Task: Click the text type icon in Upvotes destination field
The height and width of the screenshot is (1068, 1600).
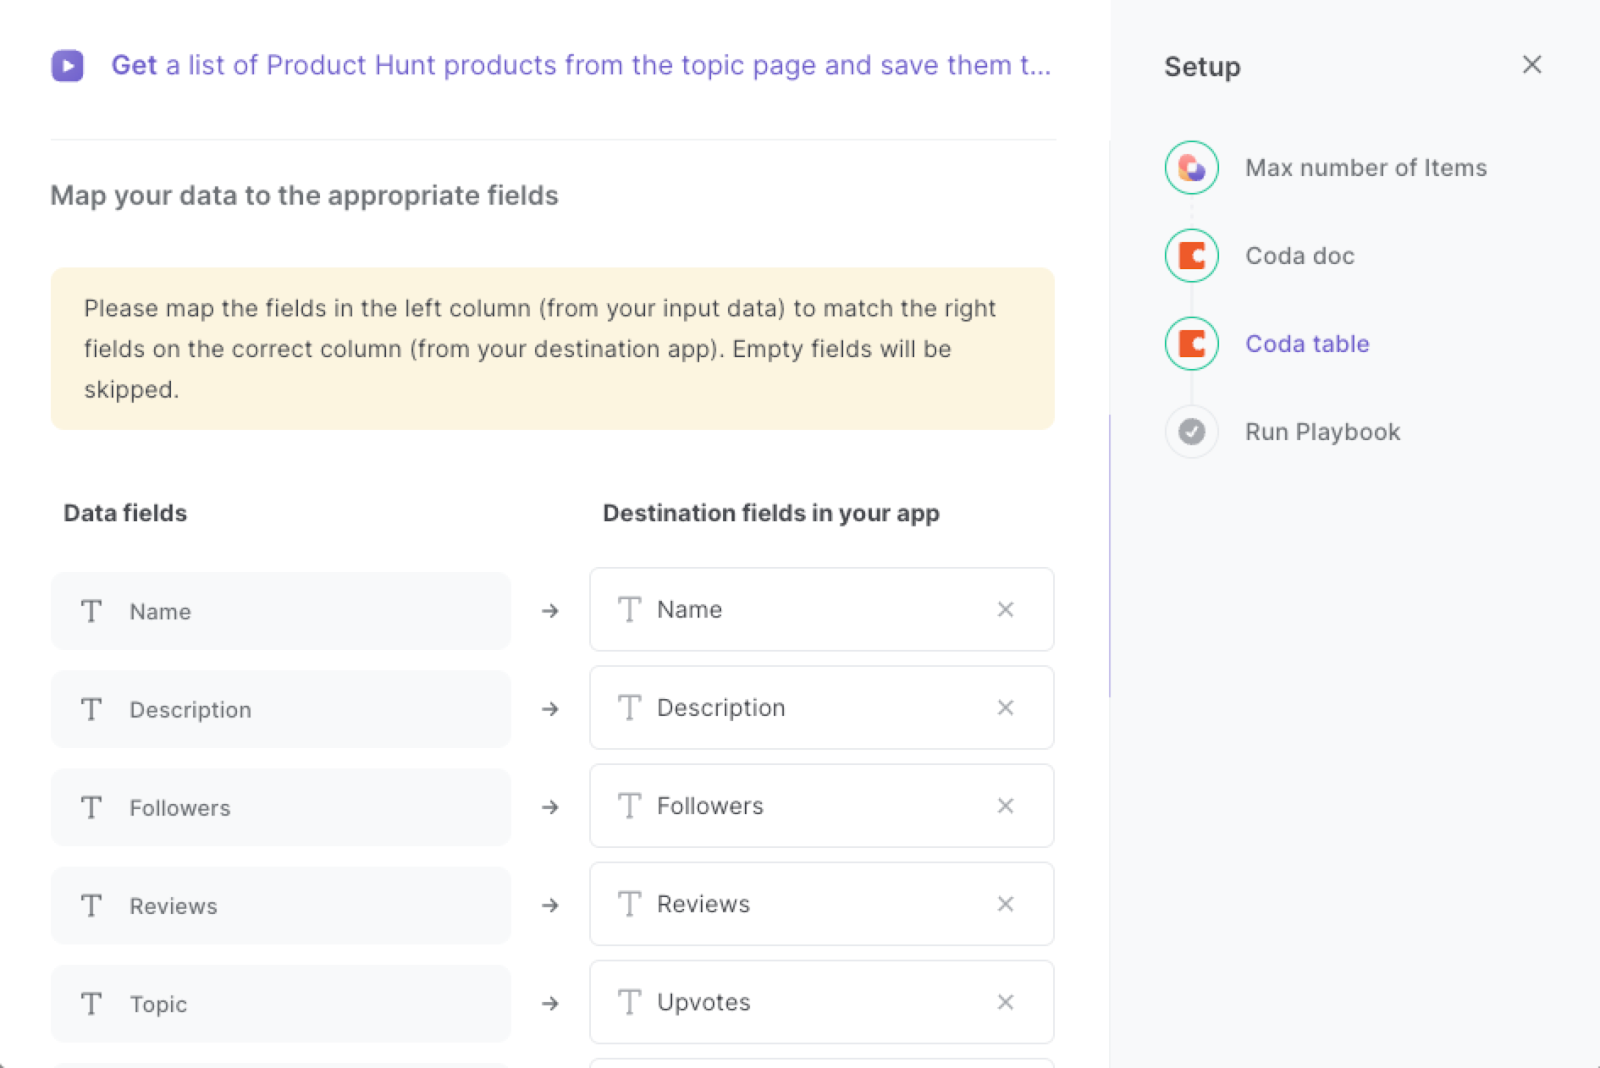Action: (x=629, y=1001)
